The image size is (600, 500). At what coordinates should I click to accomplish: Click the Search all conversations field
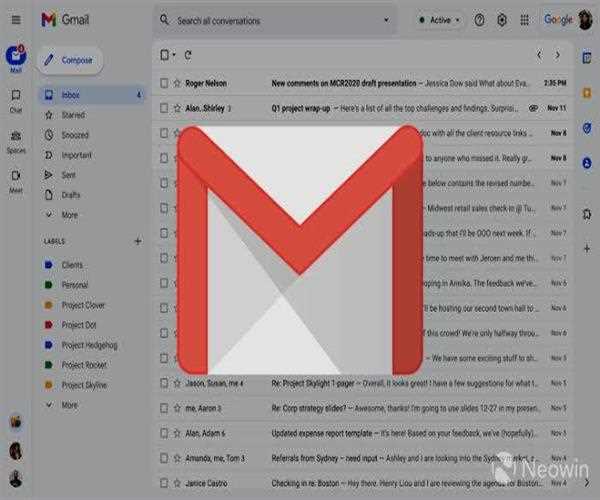click(270, 20)
